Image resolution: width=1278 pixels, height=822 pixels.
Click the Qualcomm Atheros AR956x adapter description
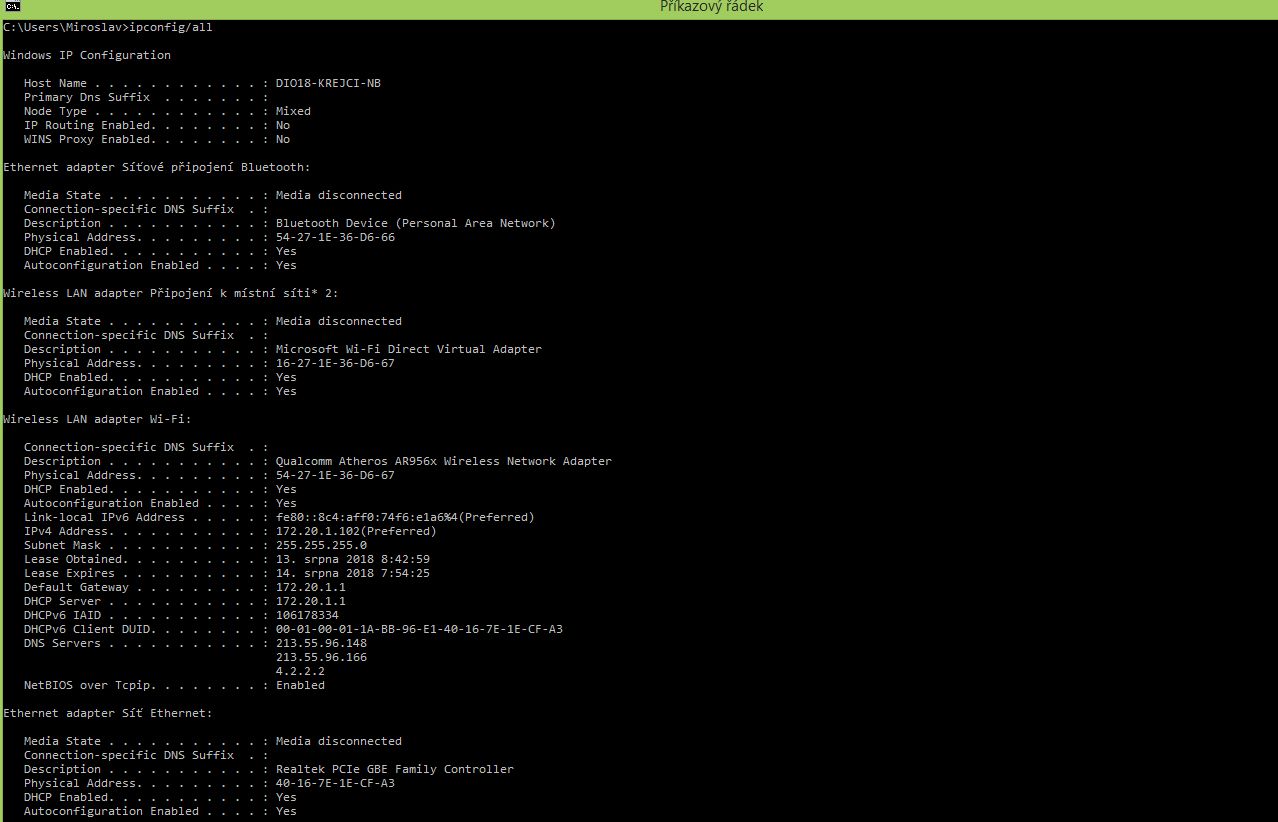(x=443, y=461)
